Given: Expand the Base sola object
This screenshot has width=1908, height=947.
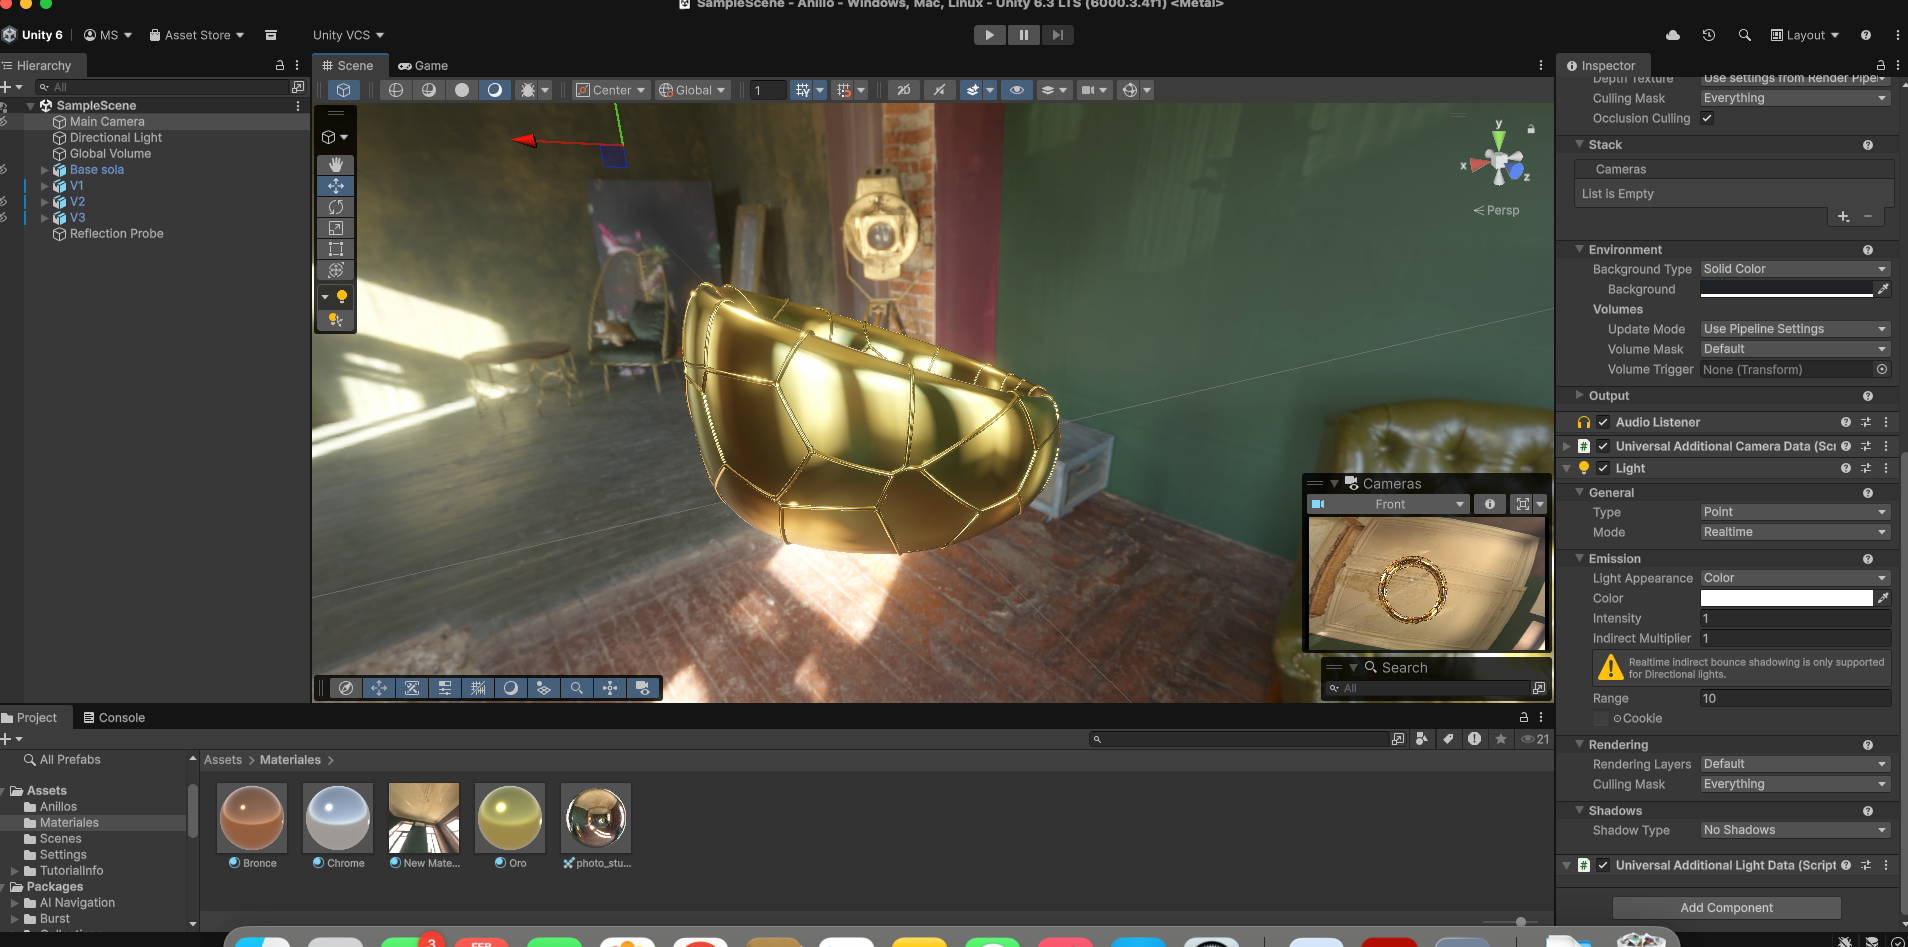Looking at the screenshot, I should point(44,170).
